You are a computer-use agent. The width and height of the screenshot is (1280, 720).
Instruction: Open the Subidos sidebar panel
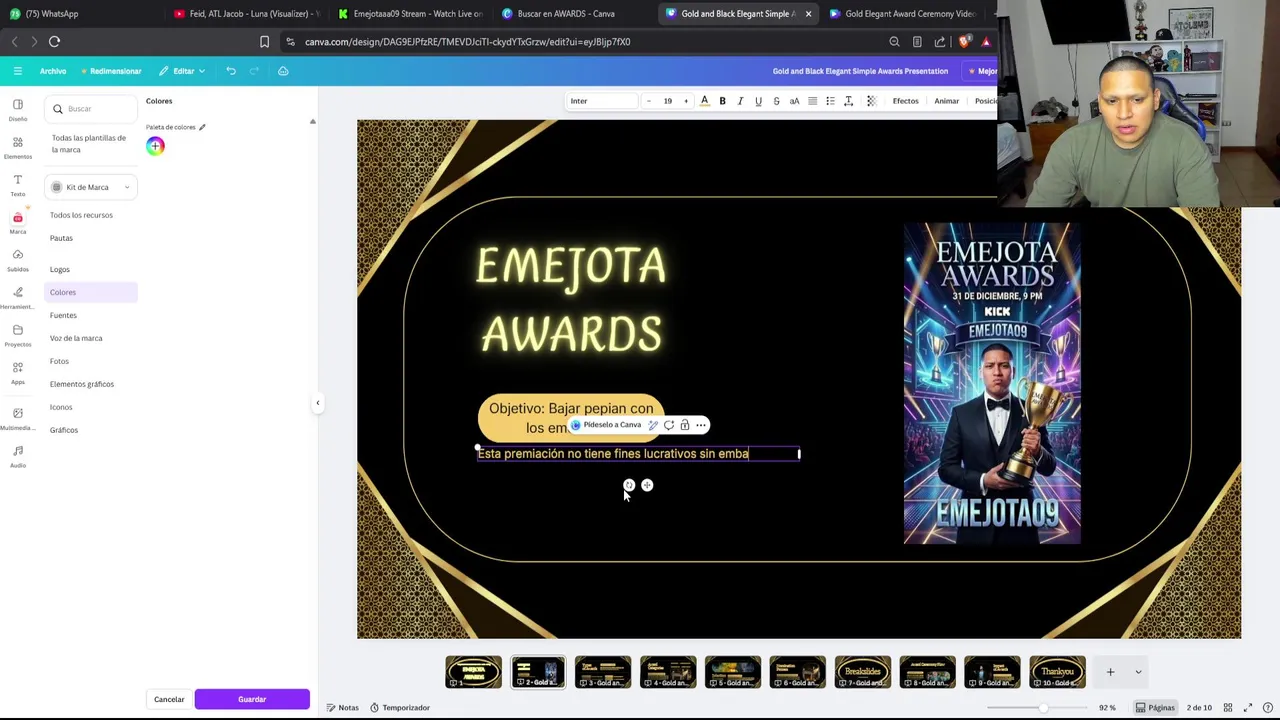(17, 260)
